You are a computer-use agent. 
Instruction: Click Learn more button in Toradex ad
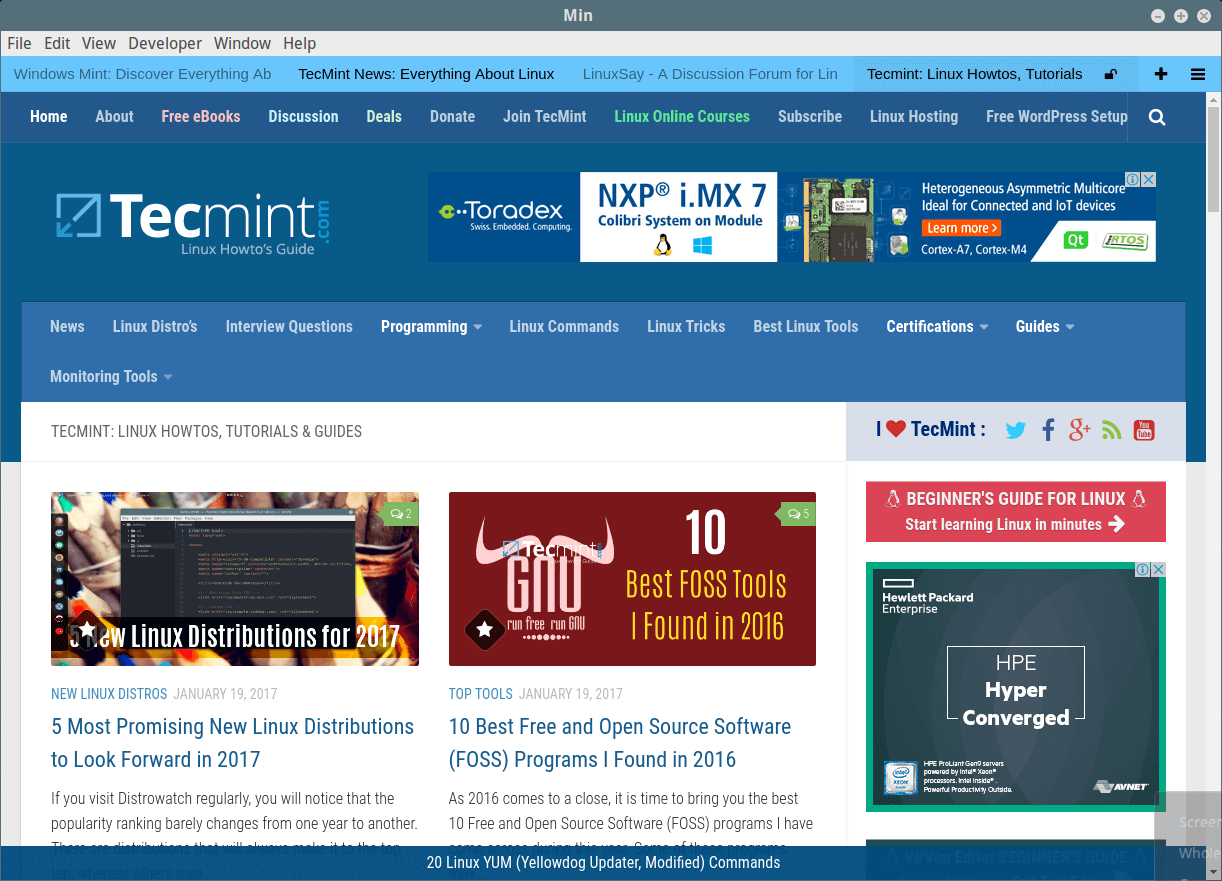[x=960, y=228]
